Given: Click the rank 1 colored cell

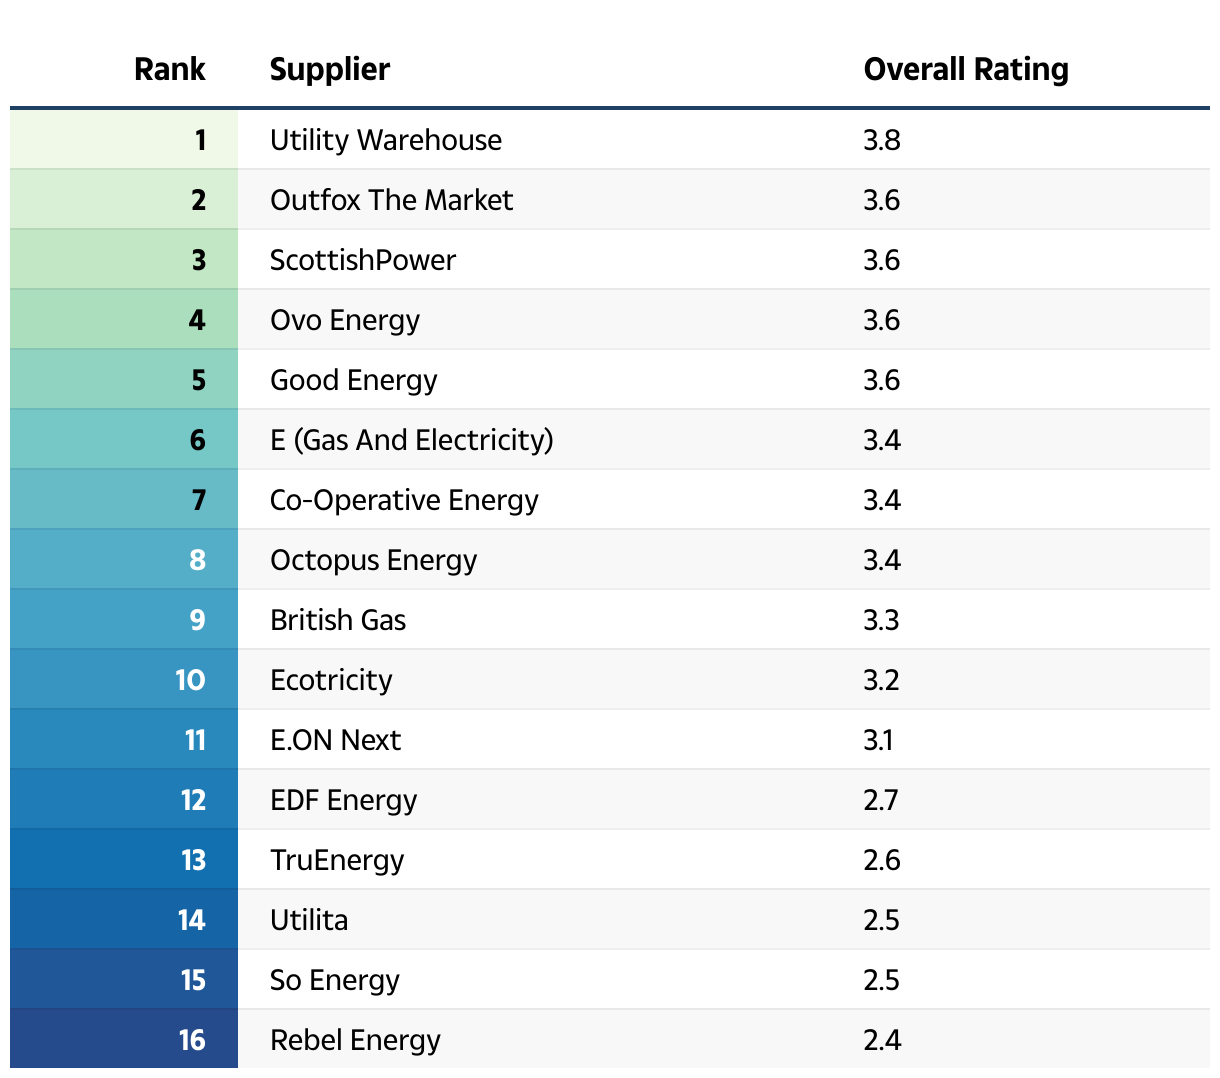Looking at the screenshot, I should [x=124, y=140].
